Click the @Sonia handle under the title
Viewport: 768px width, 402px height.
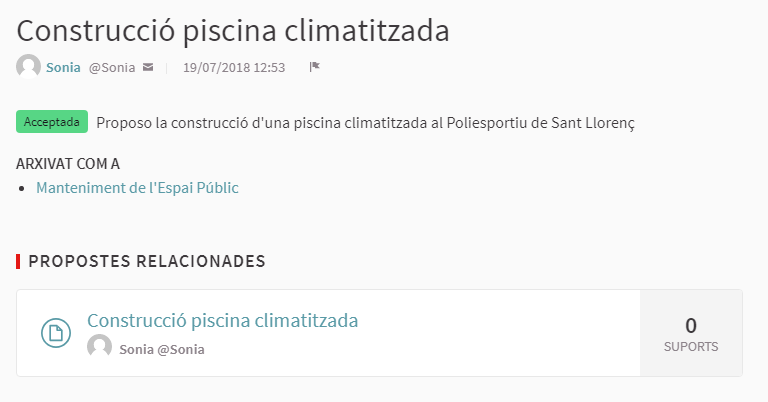tap(110, 68)
